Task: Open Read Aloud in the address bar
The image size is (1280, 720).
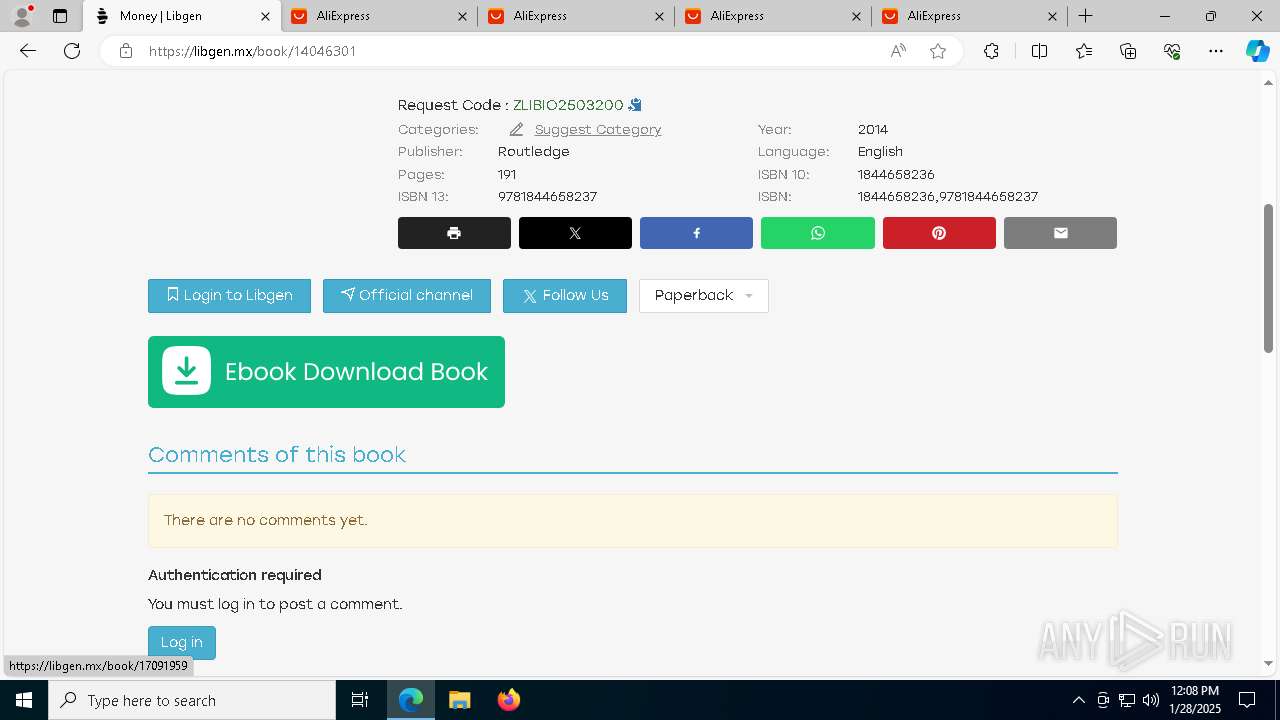Action: (x=898, y=51)
